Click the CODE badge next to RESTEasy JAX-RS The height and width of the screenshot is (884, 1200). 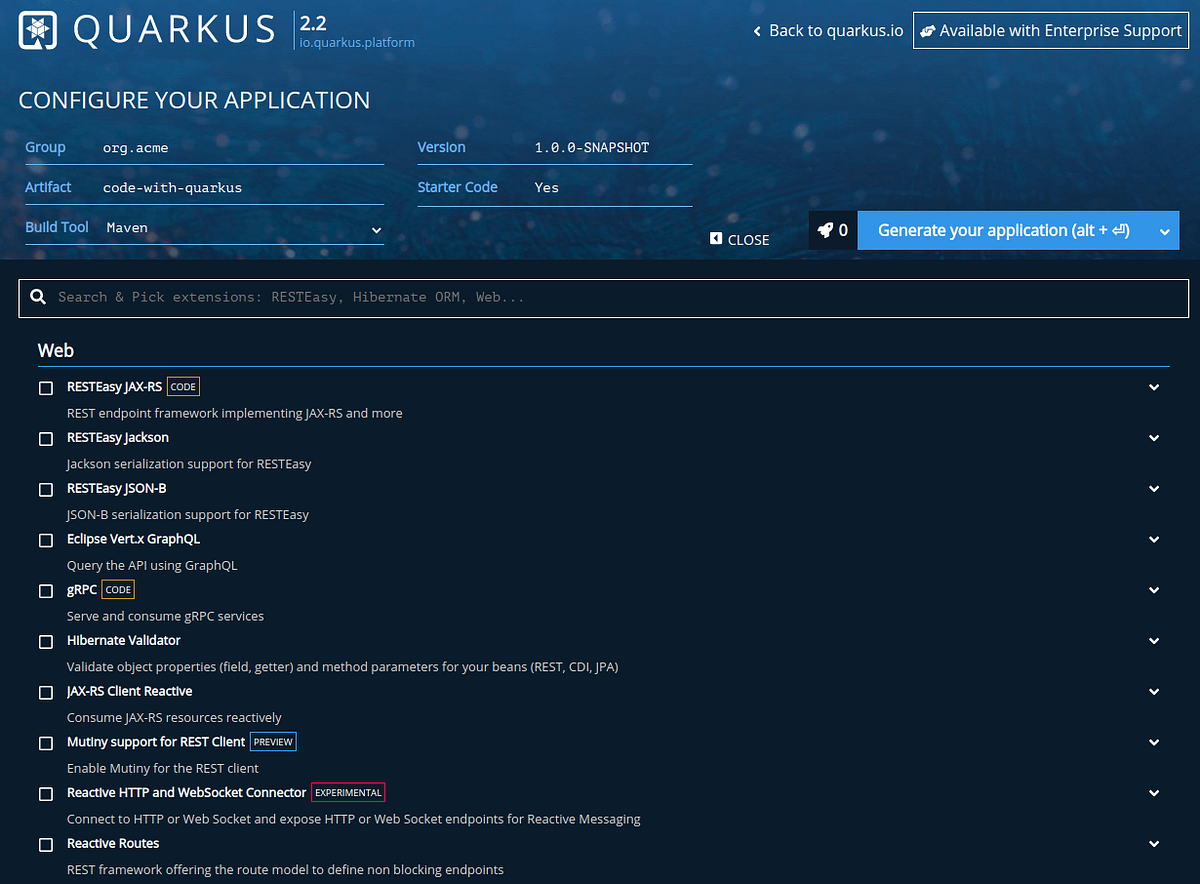pyautogui.click(x=183, y=386)
